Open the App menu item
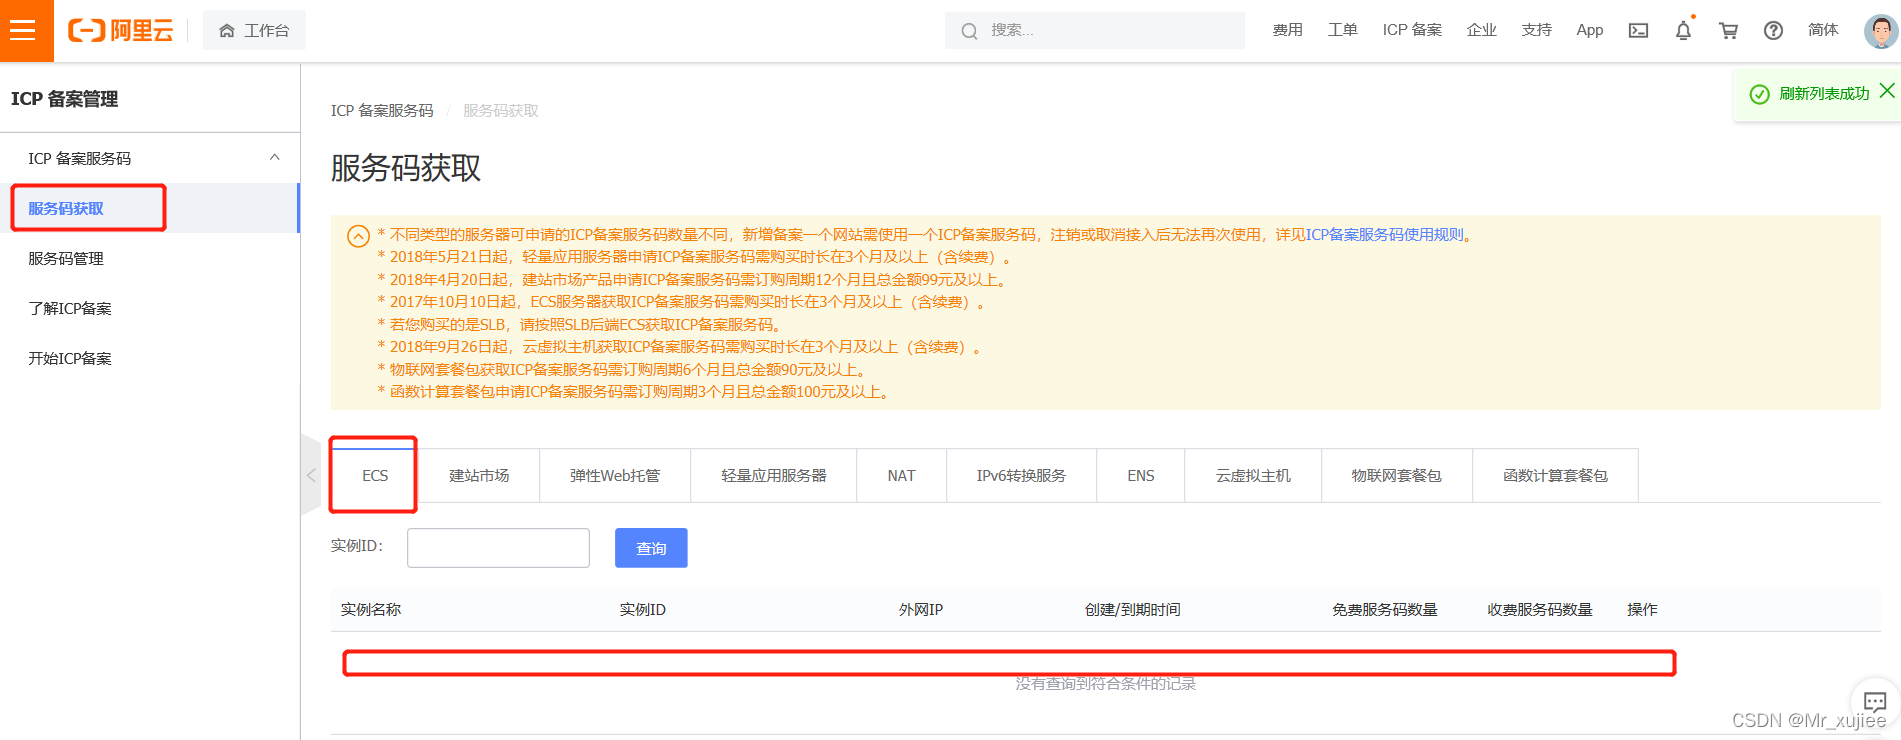Viewport: 1901px width, 740px height. [x=1589, y=30]
